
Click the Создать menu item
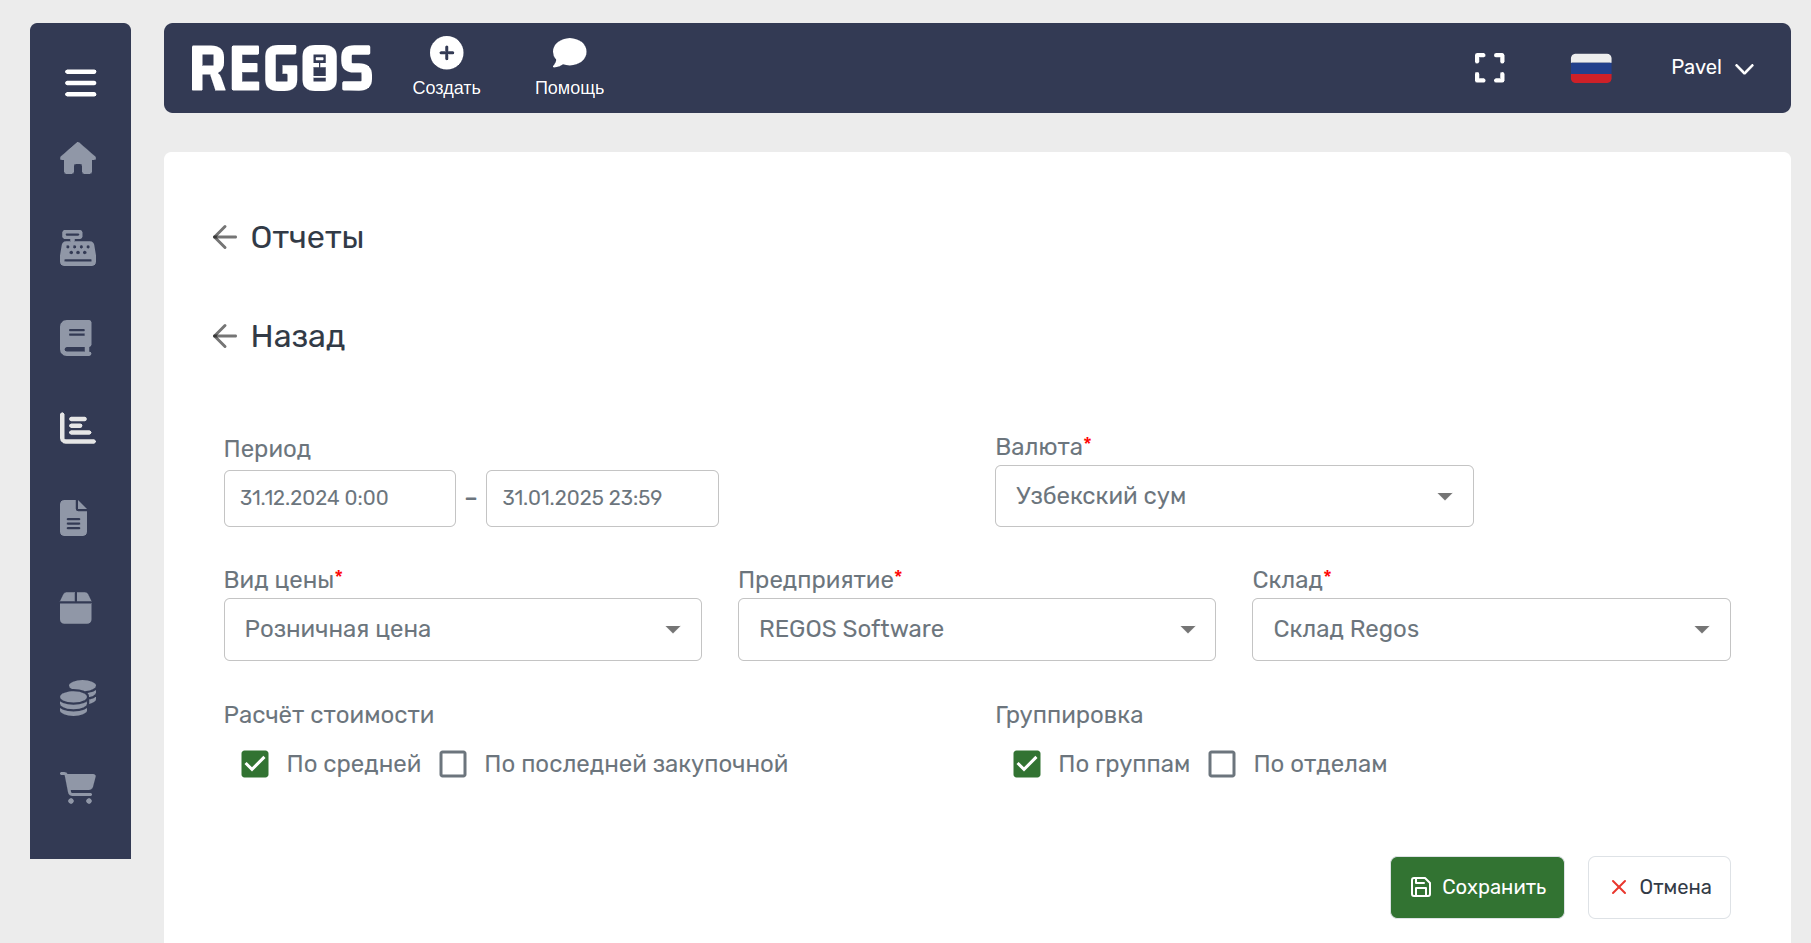446,68
